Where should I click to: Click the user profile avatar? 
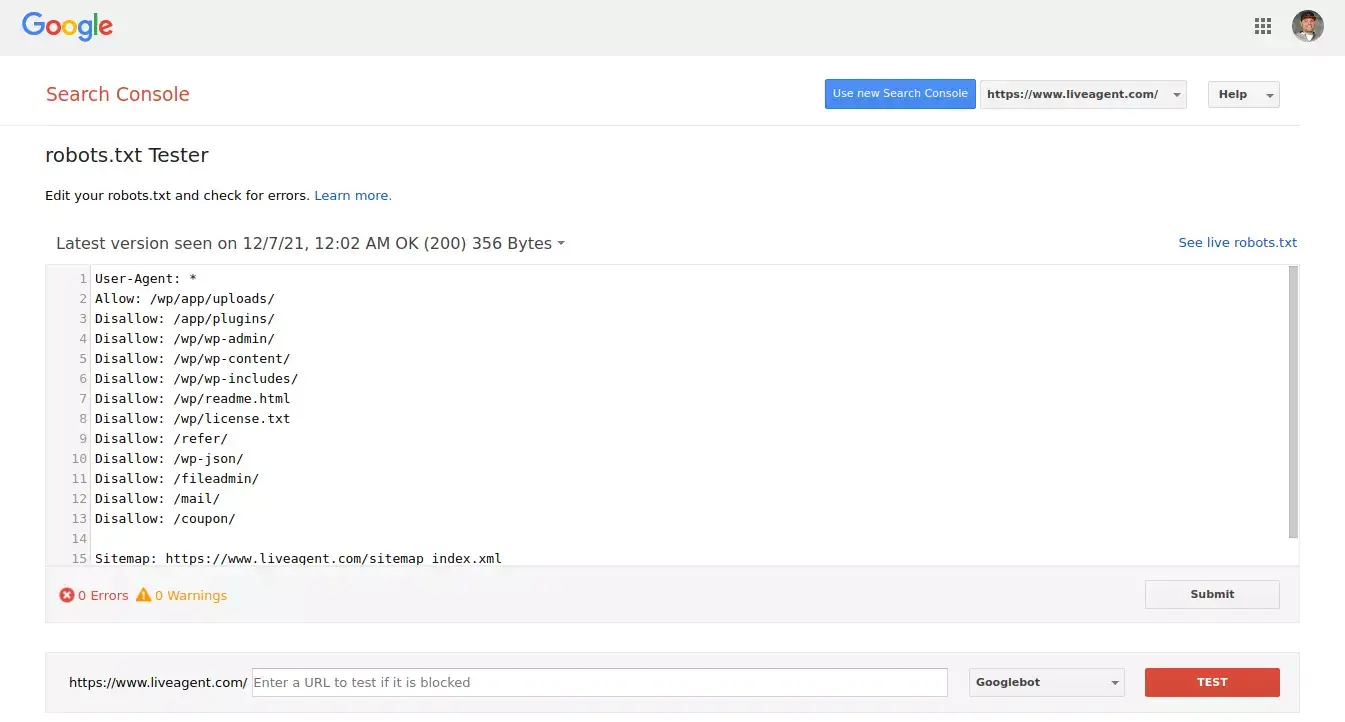[x=1308, y=26]
